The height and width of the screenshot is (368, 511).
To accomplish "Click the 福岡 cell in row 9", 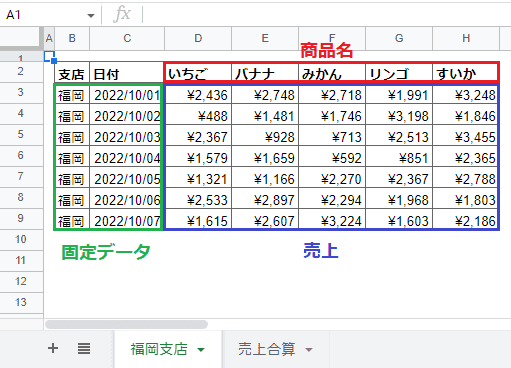I will click(72, 220).
